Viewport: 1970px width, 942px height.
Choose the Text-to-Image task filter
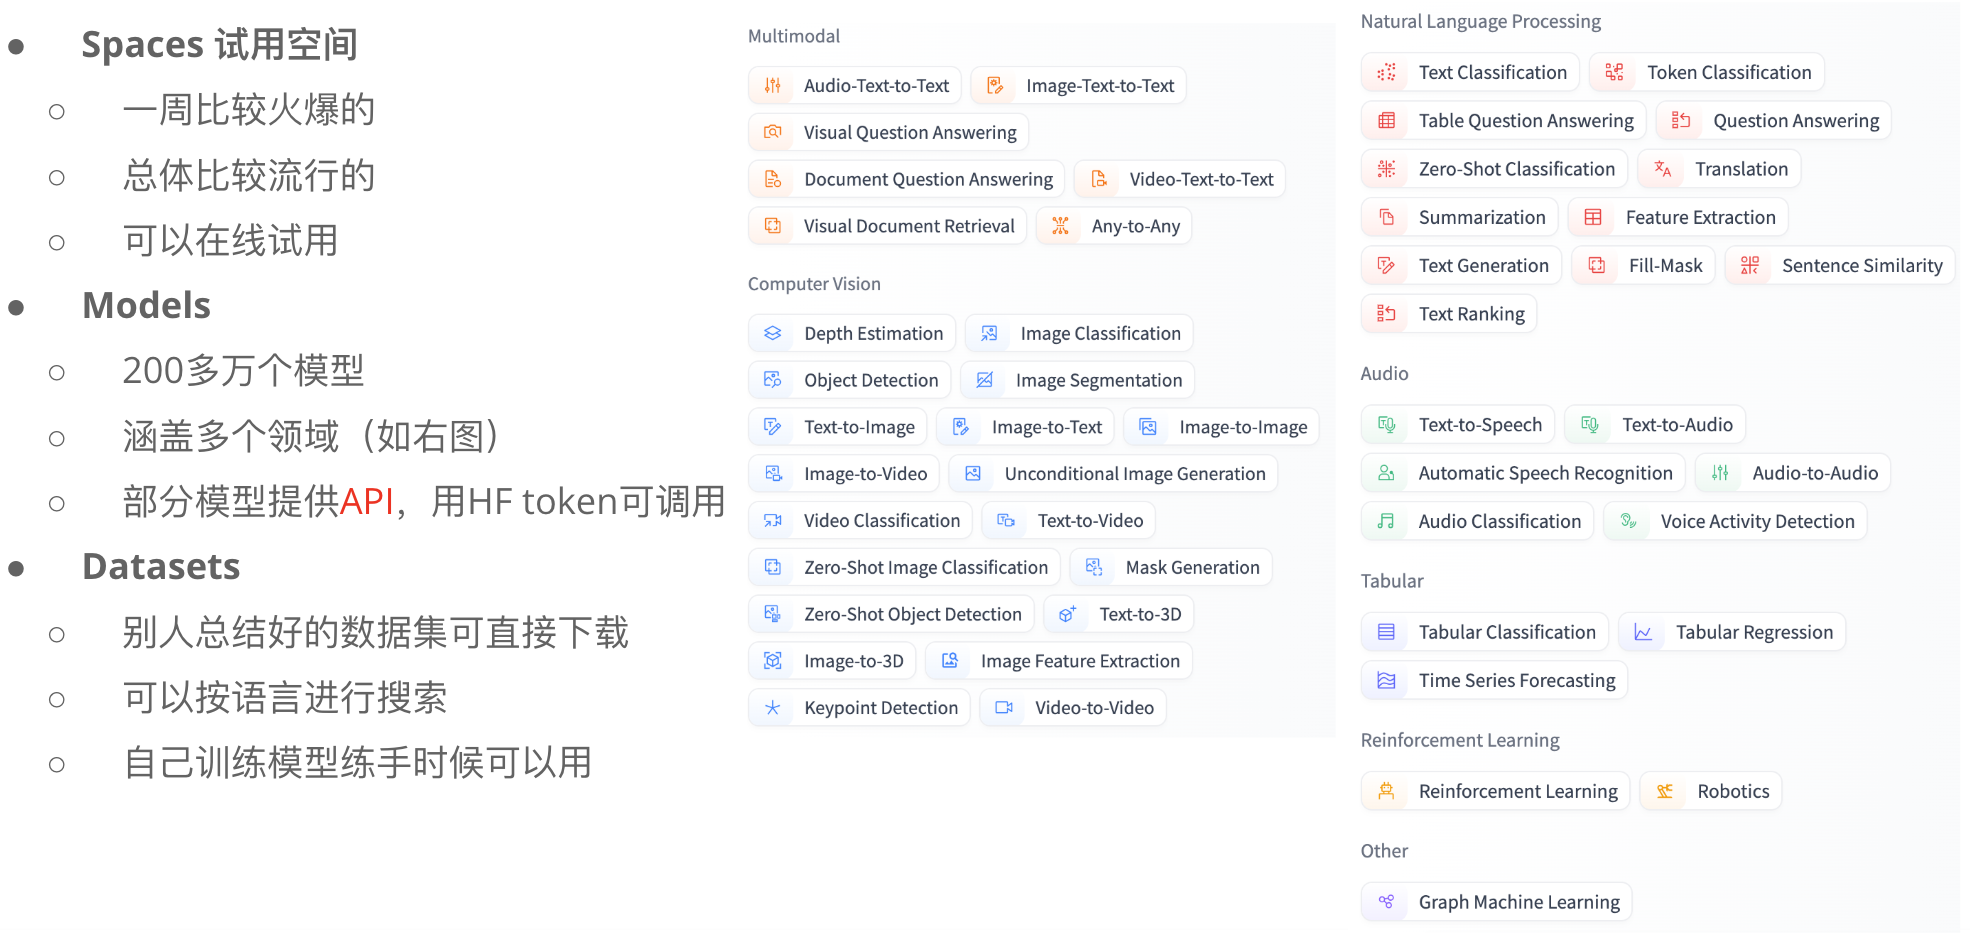click(838, 427)
